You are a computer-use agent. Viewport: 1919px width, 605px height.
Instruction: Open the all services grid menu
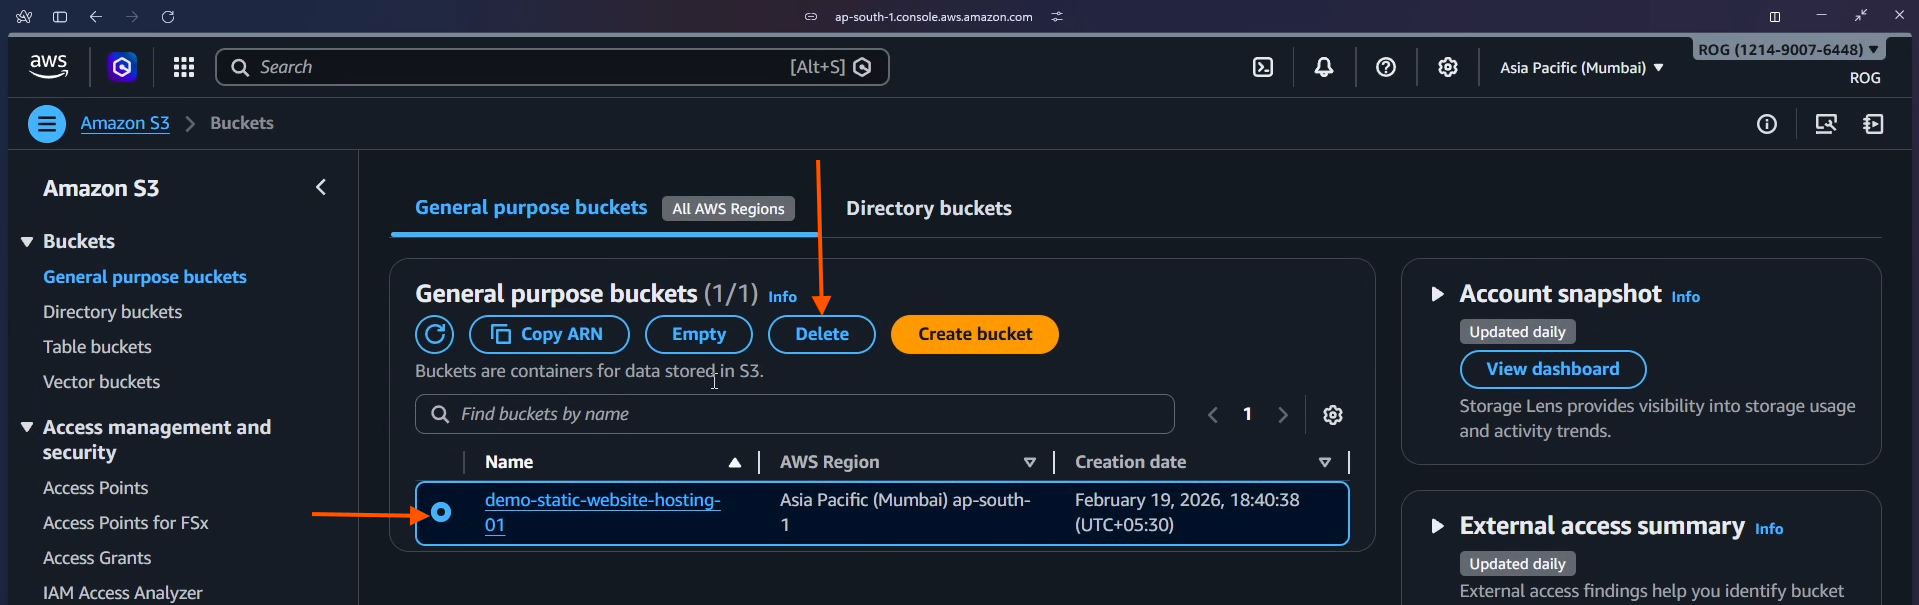pos(183,67)
